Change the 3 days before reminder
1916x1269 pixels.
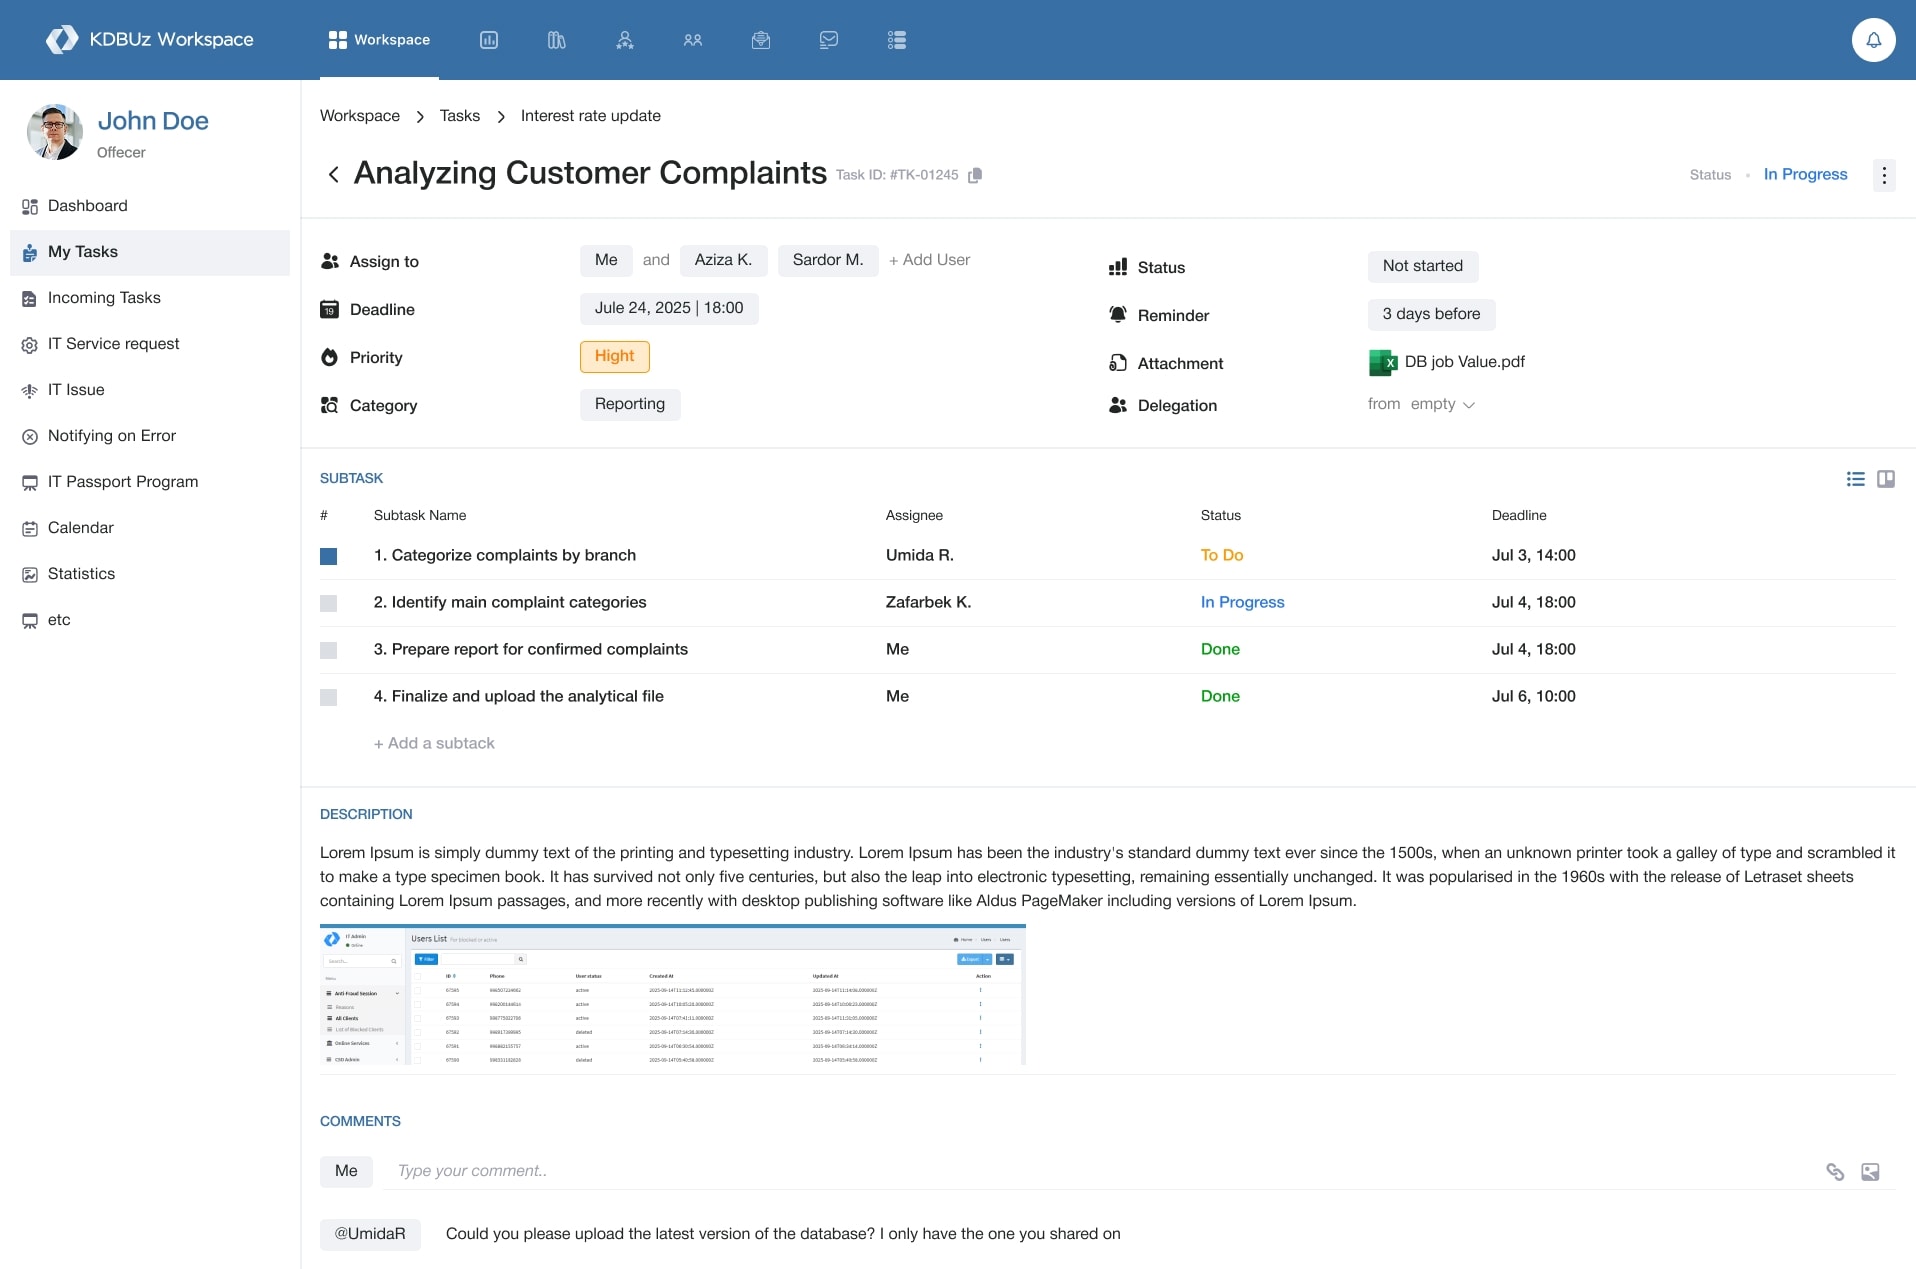[x=1431, y=314]
